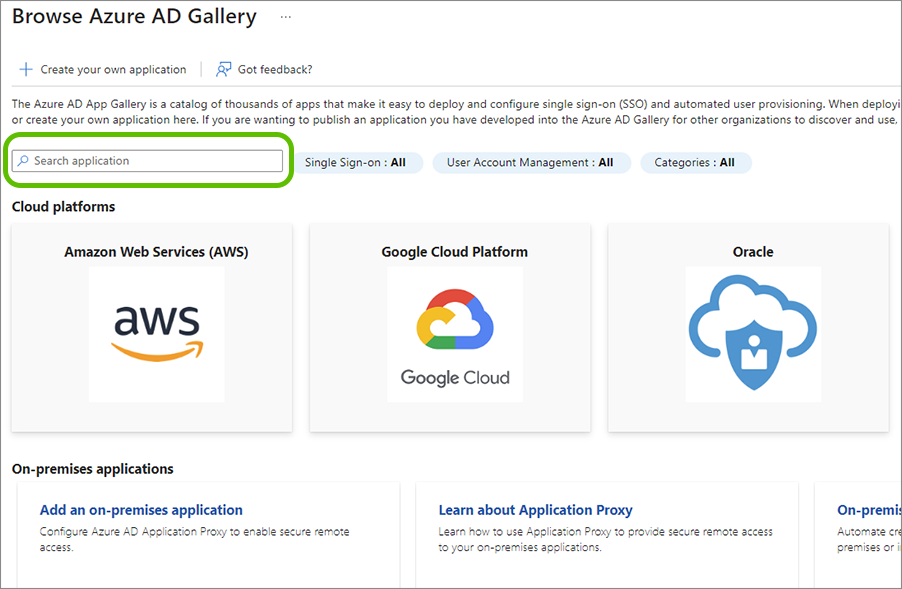Open the ellipsis menu beside page title
Image resolution: width=902 pixels, height=589 pixels.
286,17
